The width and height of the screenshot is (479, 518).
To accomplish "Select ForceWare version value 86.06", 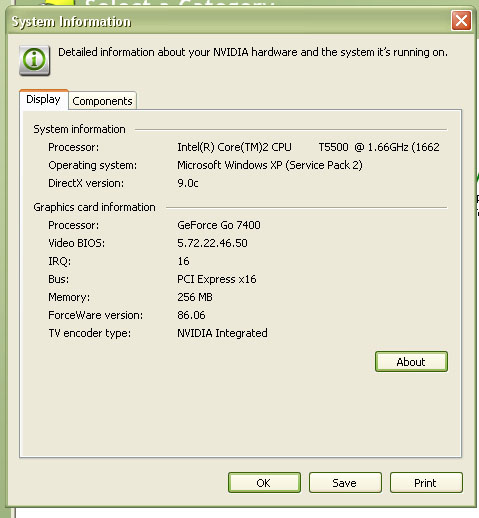I will click(191, 315).
